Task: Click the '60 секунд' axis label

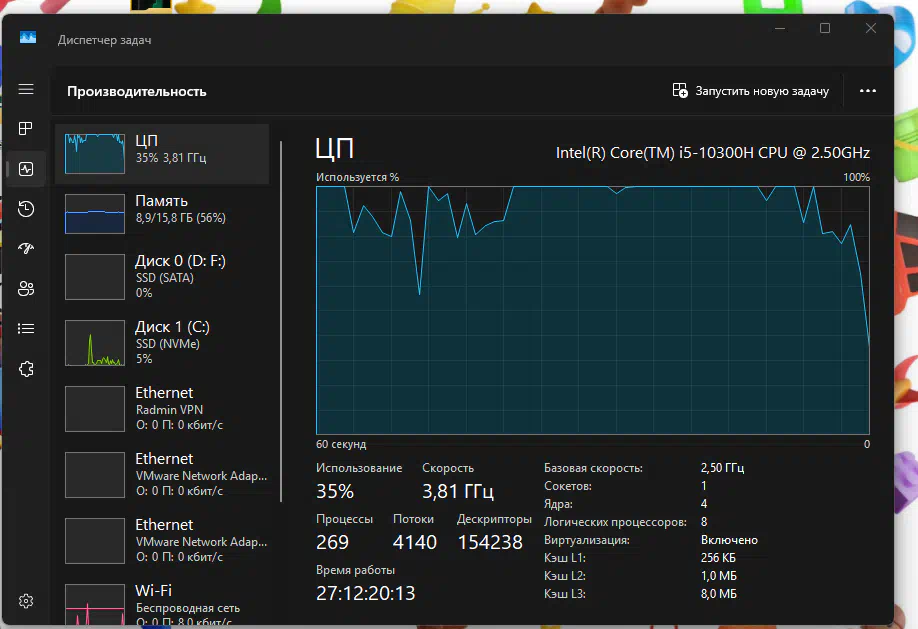Action: click(x=341, y=444)
